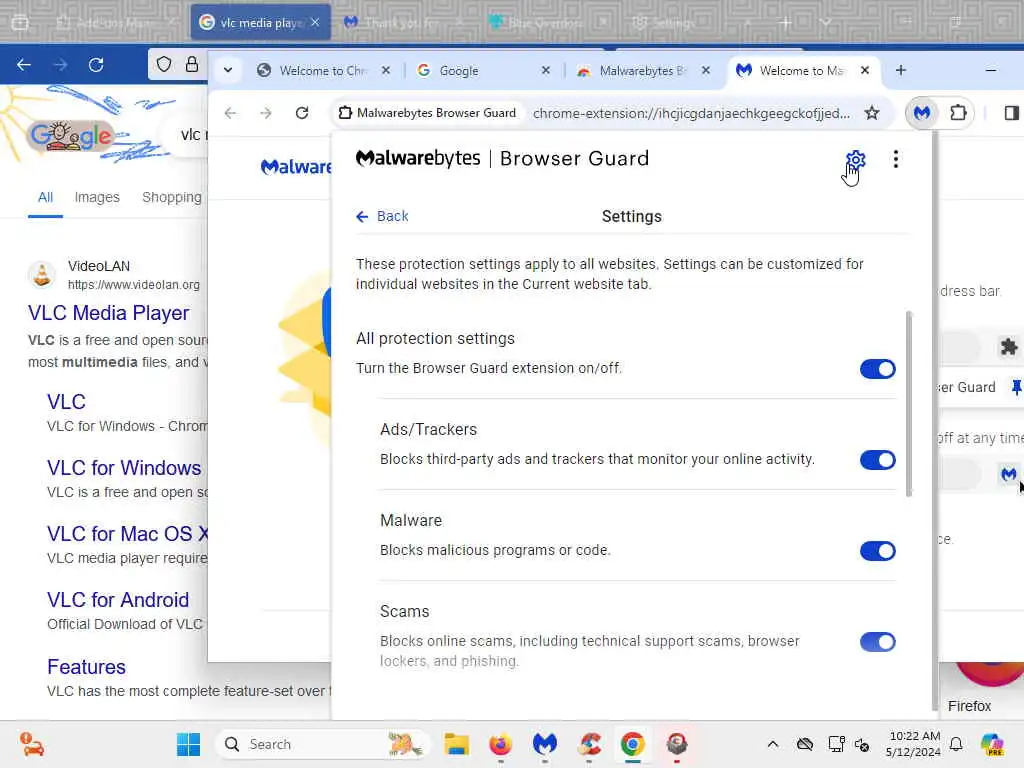Open Browser Guard settings gear icon
Image resolution: width=1024 pixels, height=768 pixels.
(x=856, y=159)
